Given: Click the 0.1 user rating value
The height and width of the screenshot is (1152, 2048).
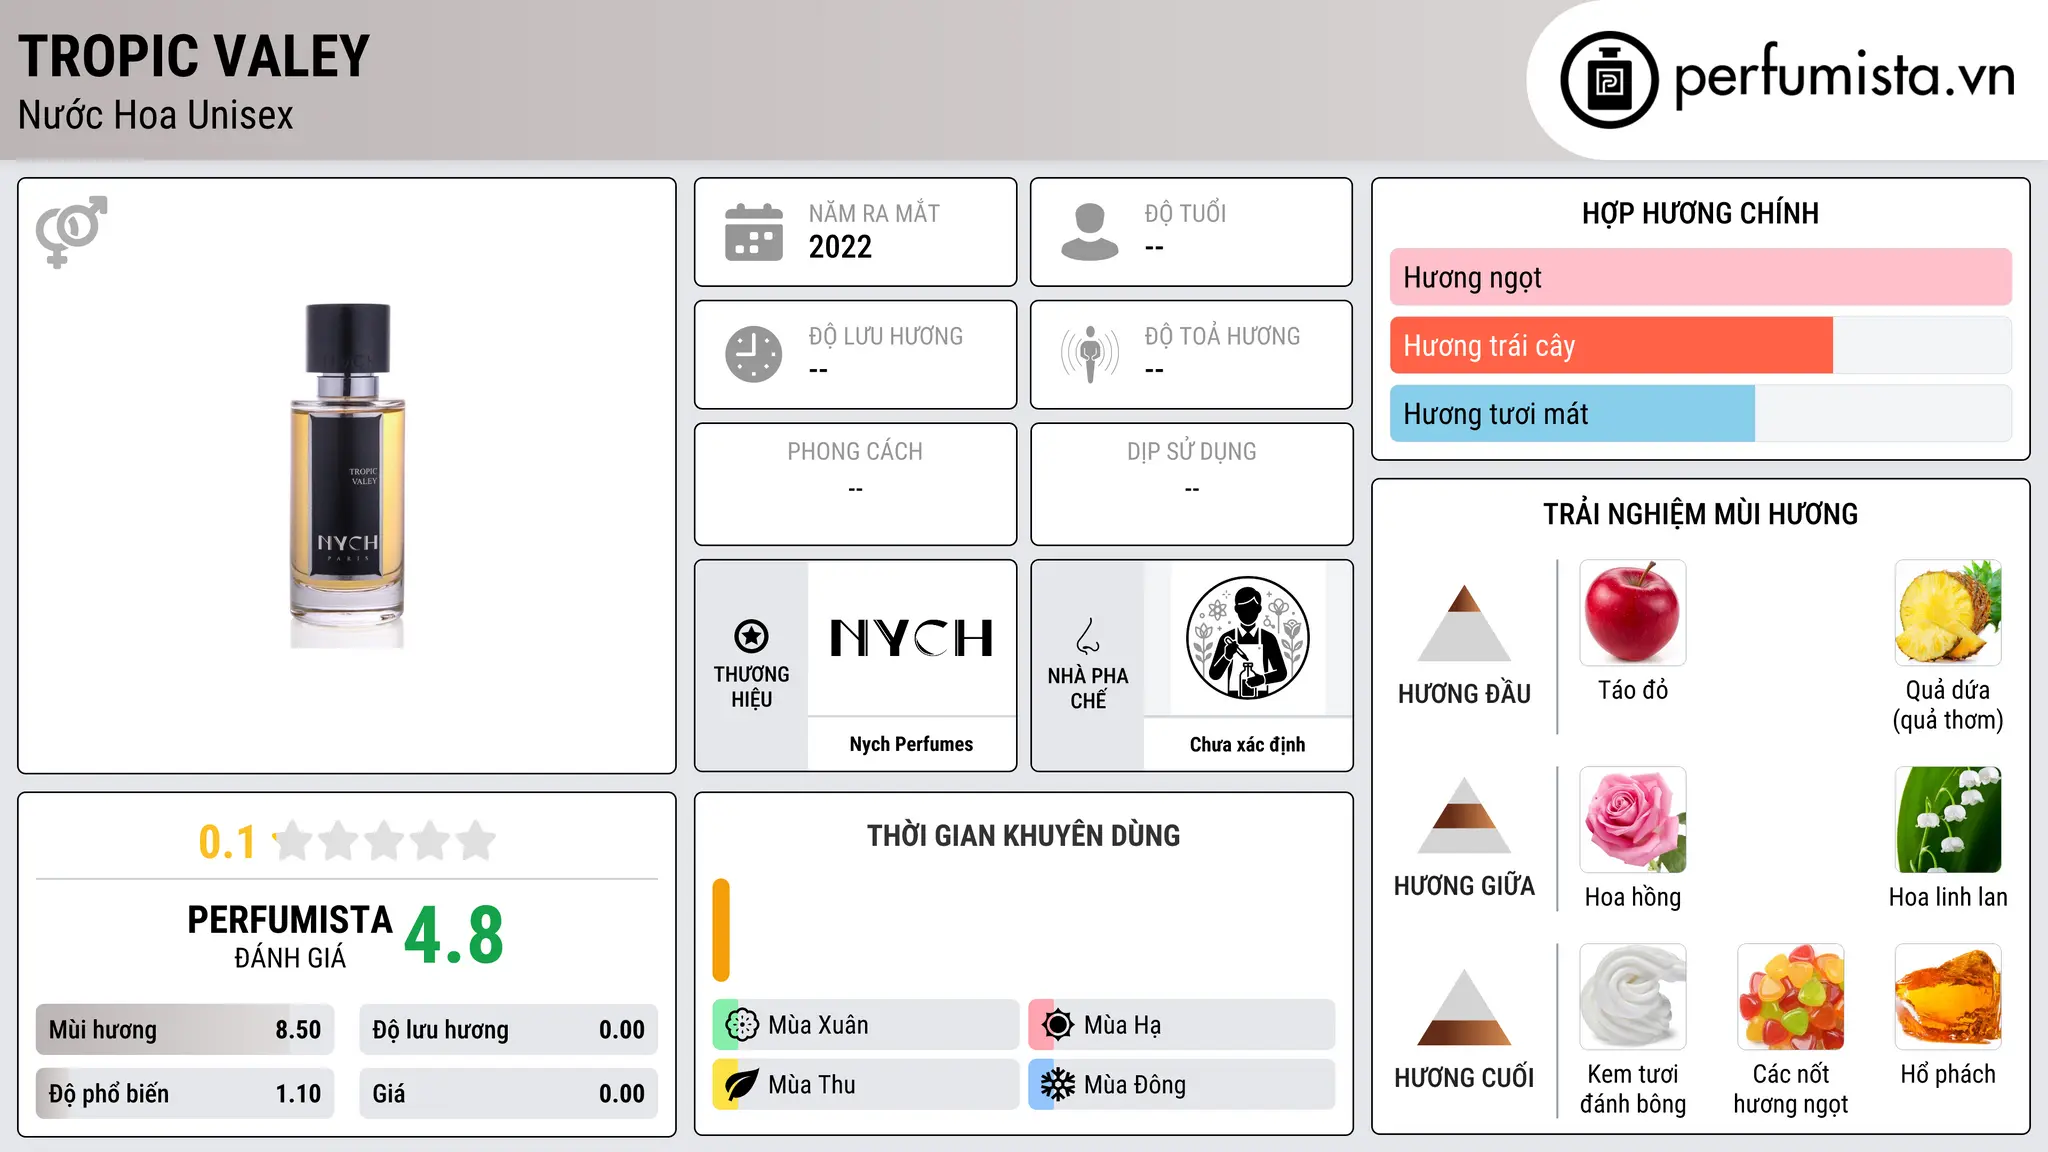Looking at the screenshot, I should pos(227,842).
